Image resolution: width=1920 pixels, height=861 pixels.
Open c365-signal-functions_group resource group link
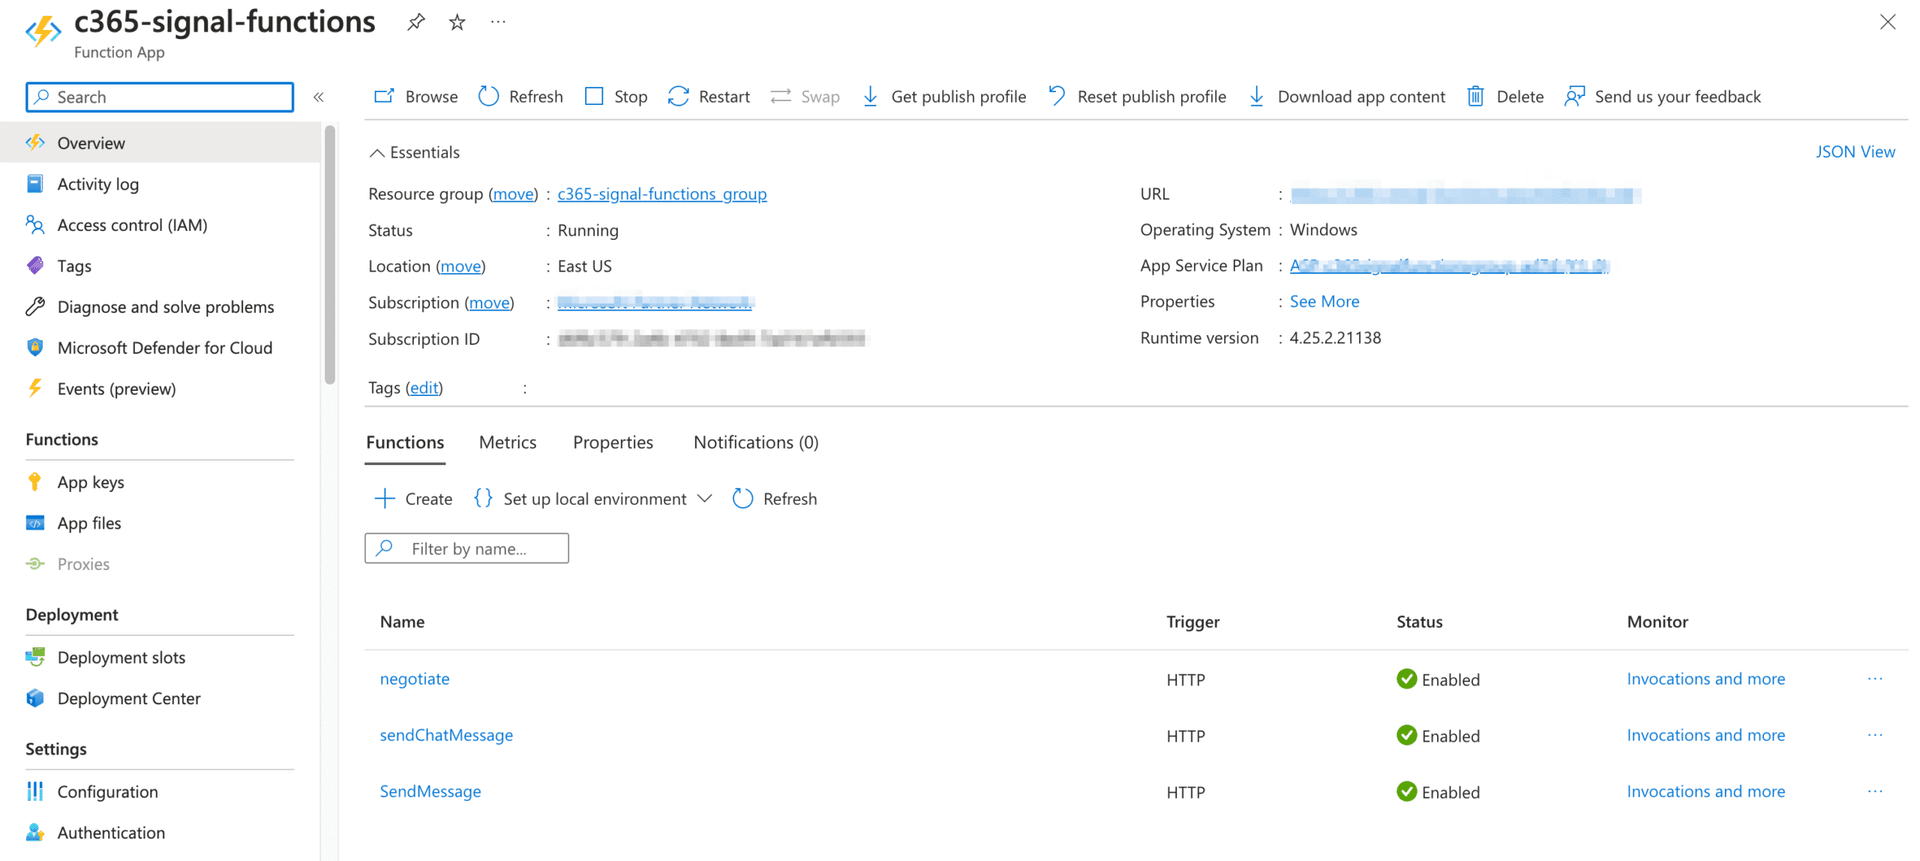click(662, 194)
